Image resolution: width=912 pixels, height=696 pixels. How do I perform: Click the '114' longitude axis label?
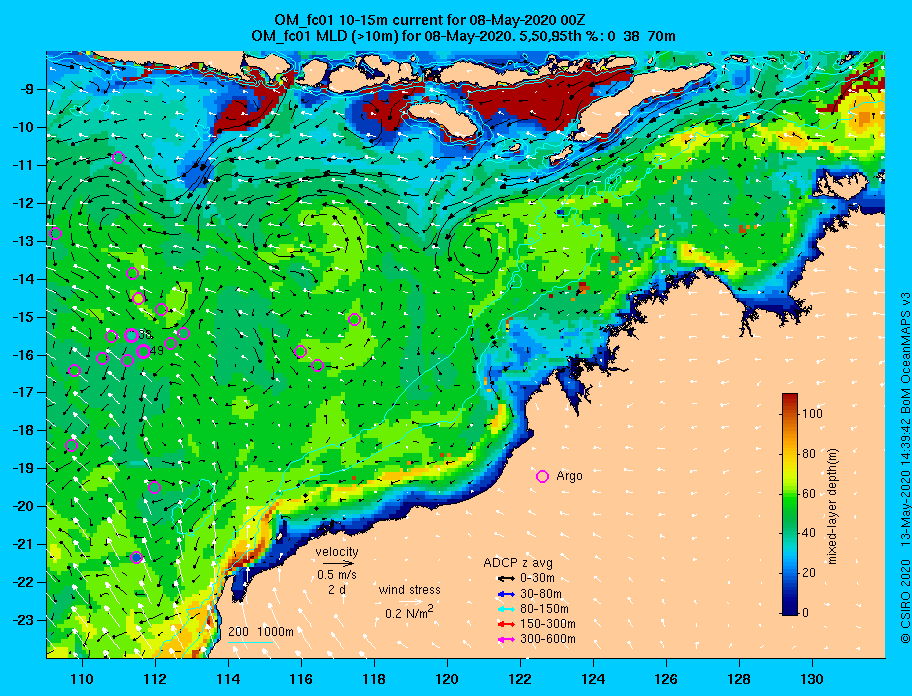coord(228,679)
